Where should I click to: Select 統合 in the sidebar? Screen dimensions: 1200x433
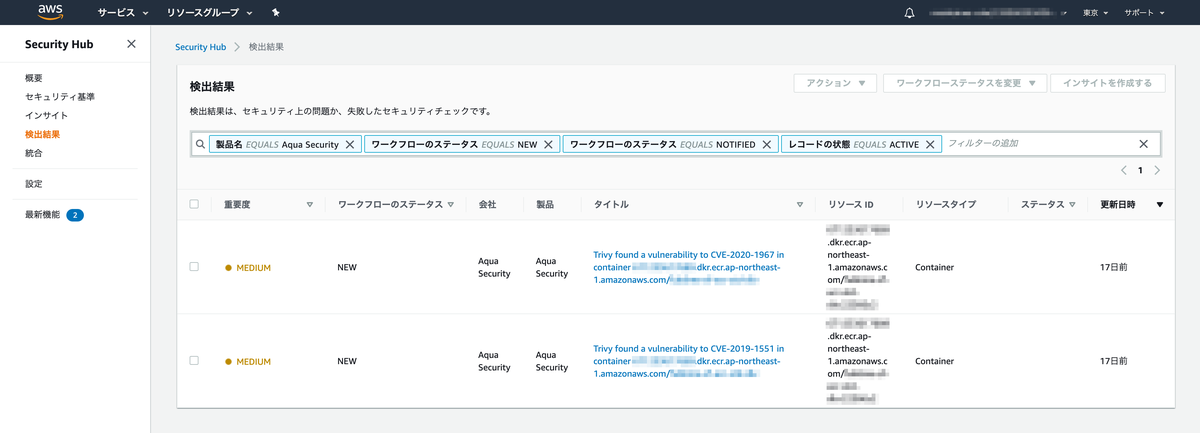pos(34,153)
